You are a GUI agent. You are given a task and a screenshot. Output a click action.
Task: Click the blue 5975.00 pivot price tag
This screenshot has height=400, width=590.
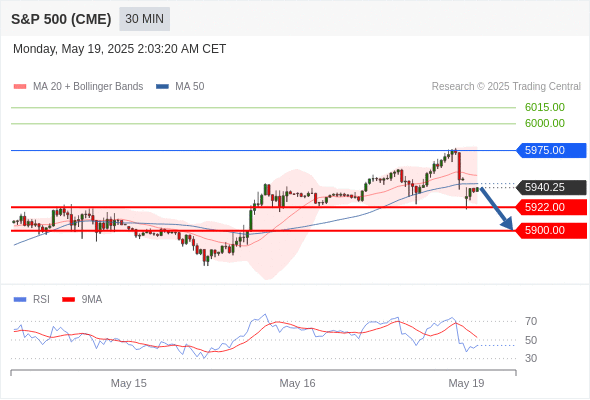(x=551, y=151)
